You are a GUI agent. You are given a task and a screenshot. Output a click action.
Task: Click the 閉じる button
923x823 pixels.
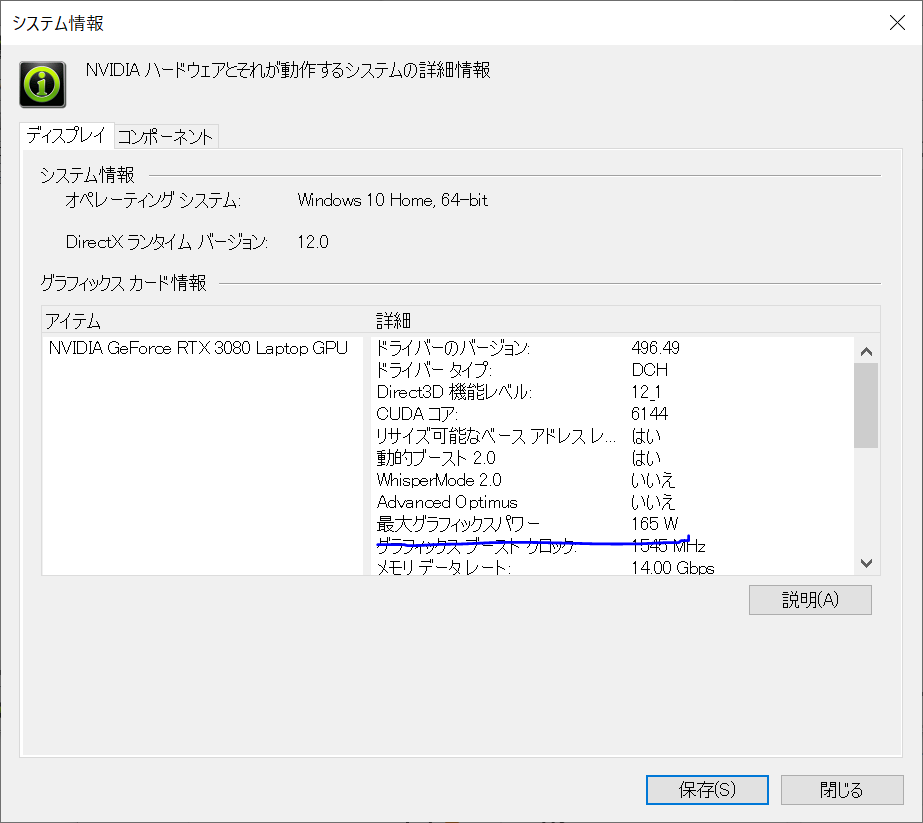(842, 789)
